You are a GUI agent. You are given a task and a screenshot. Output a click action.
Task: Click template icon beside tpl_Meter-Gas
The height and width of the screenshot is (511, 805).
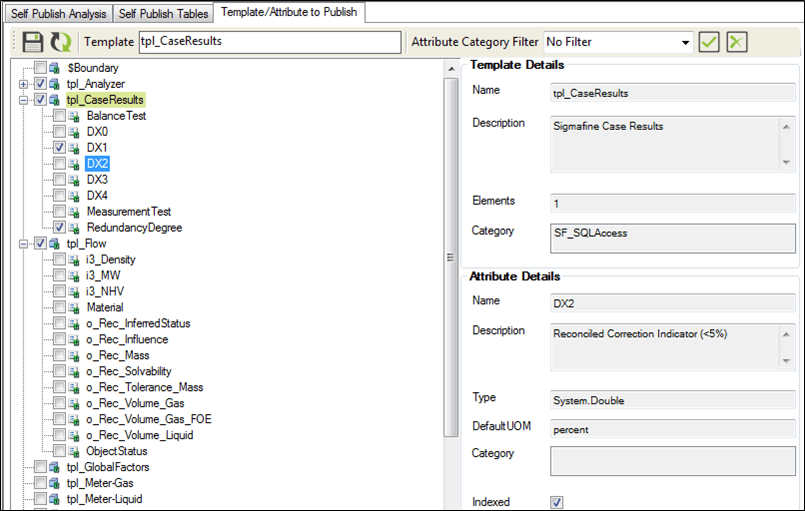(54, 483)
